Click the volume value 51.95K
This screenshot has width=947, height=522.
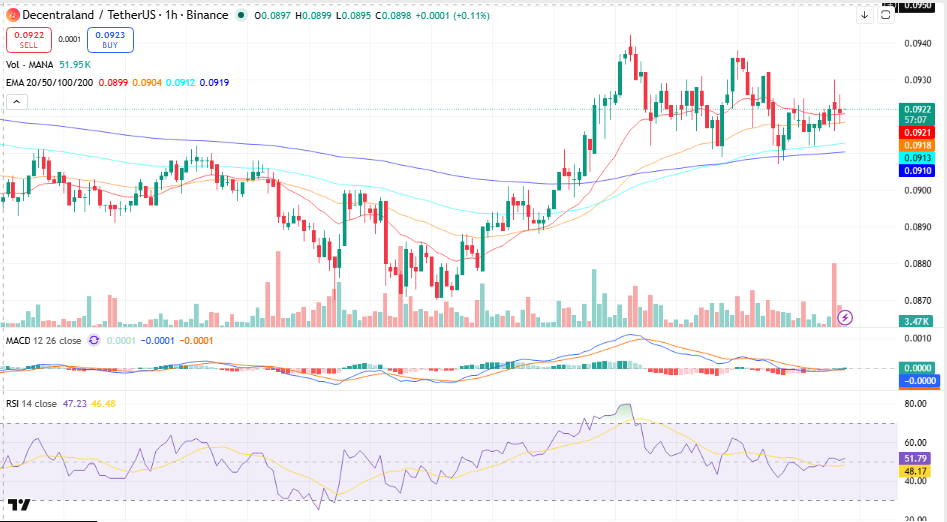[75, 65]
